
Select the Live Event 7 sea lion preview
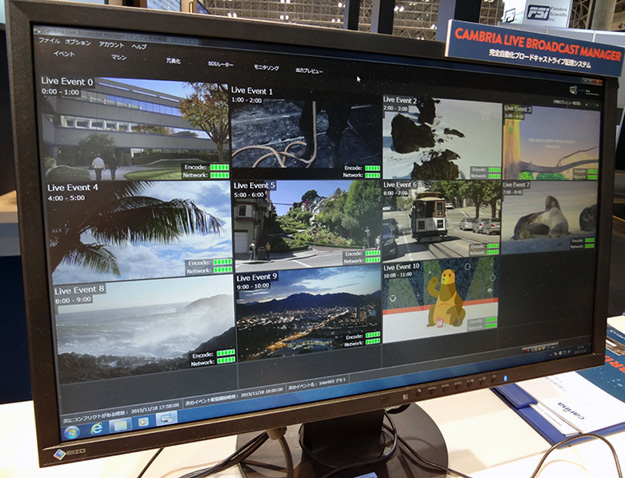pos(549,217)
